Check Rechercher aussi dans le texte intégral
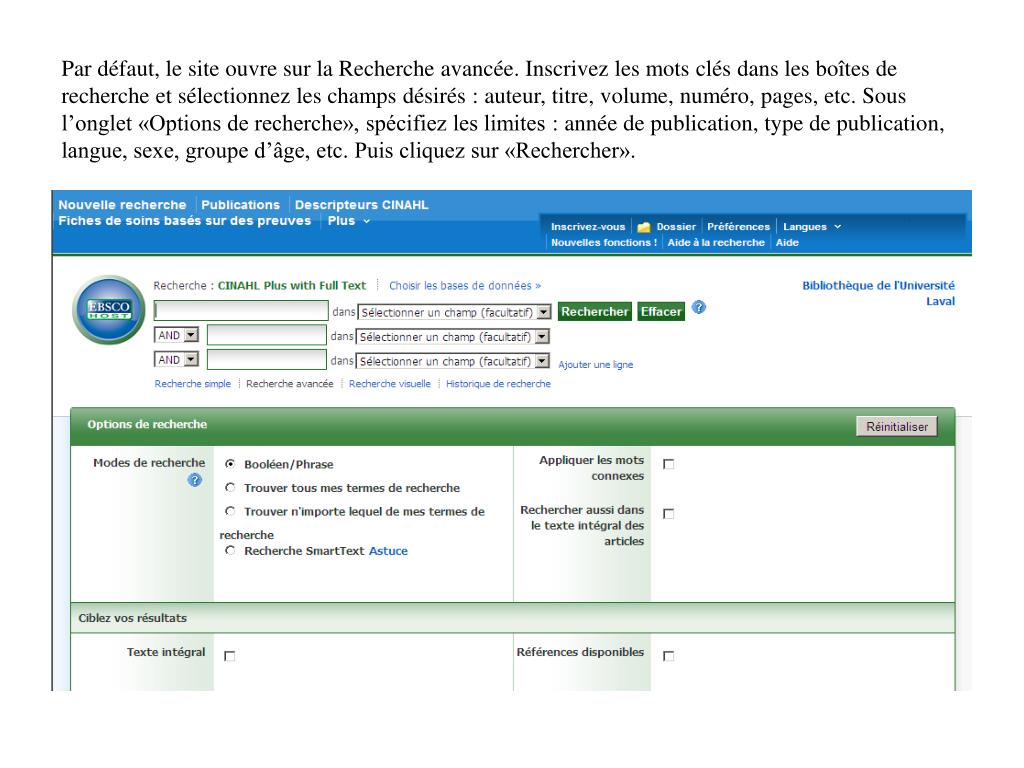 point(669,514)
